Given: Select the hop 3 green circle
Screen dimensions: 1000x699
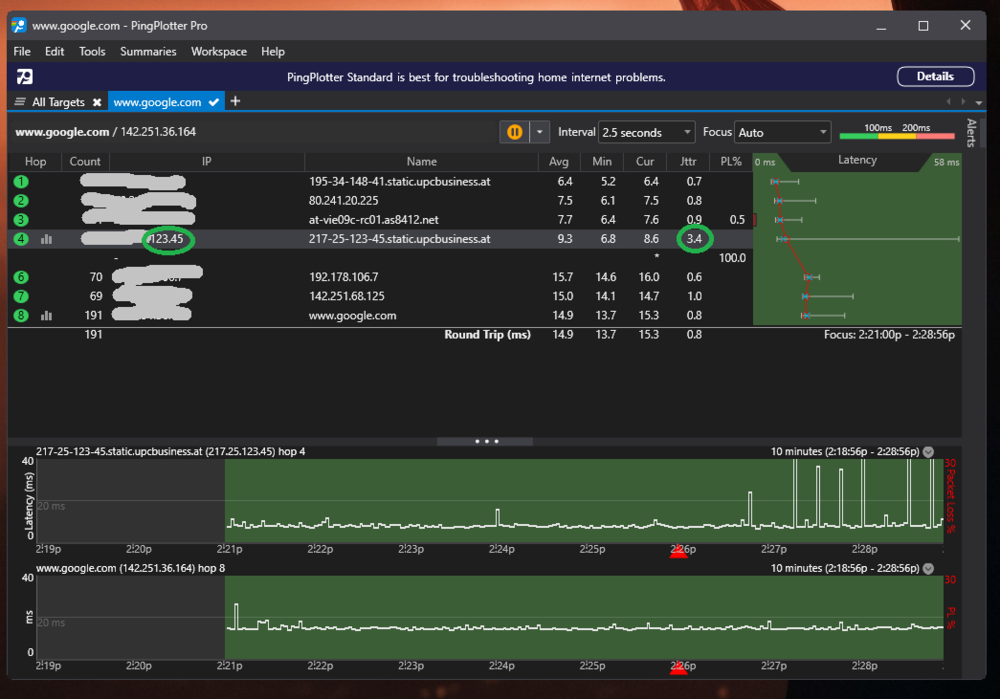Looking at the screenshot, I should 21,220.
